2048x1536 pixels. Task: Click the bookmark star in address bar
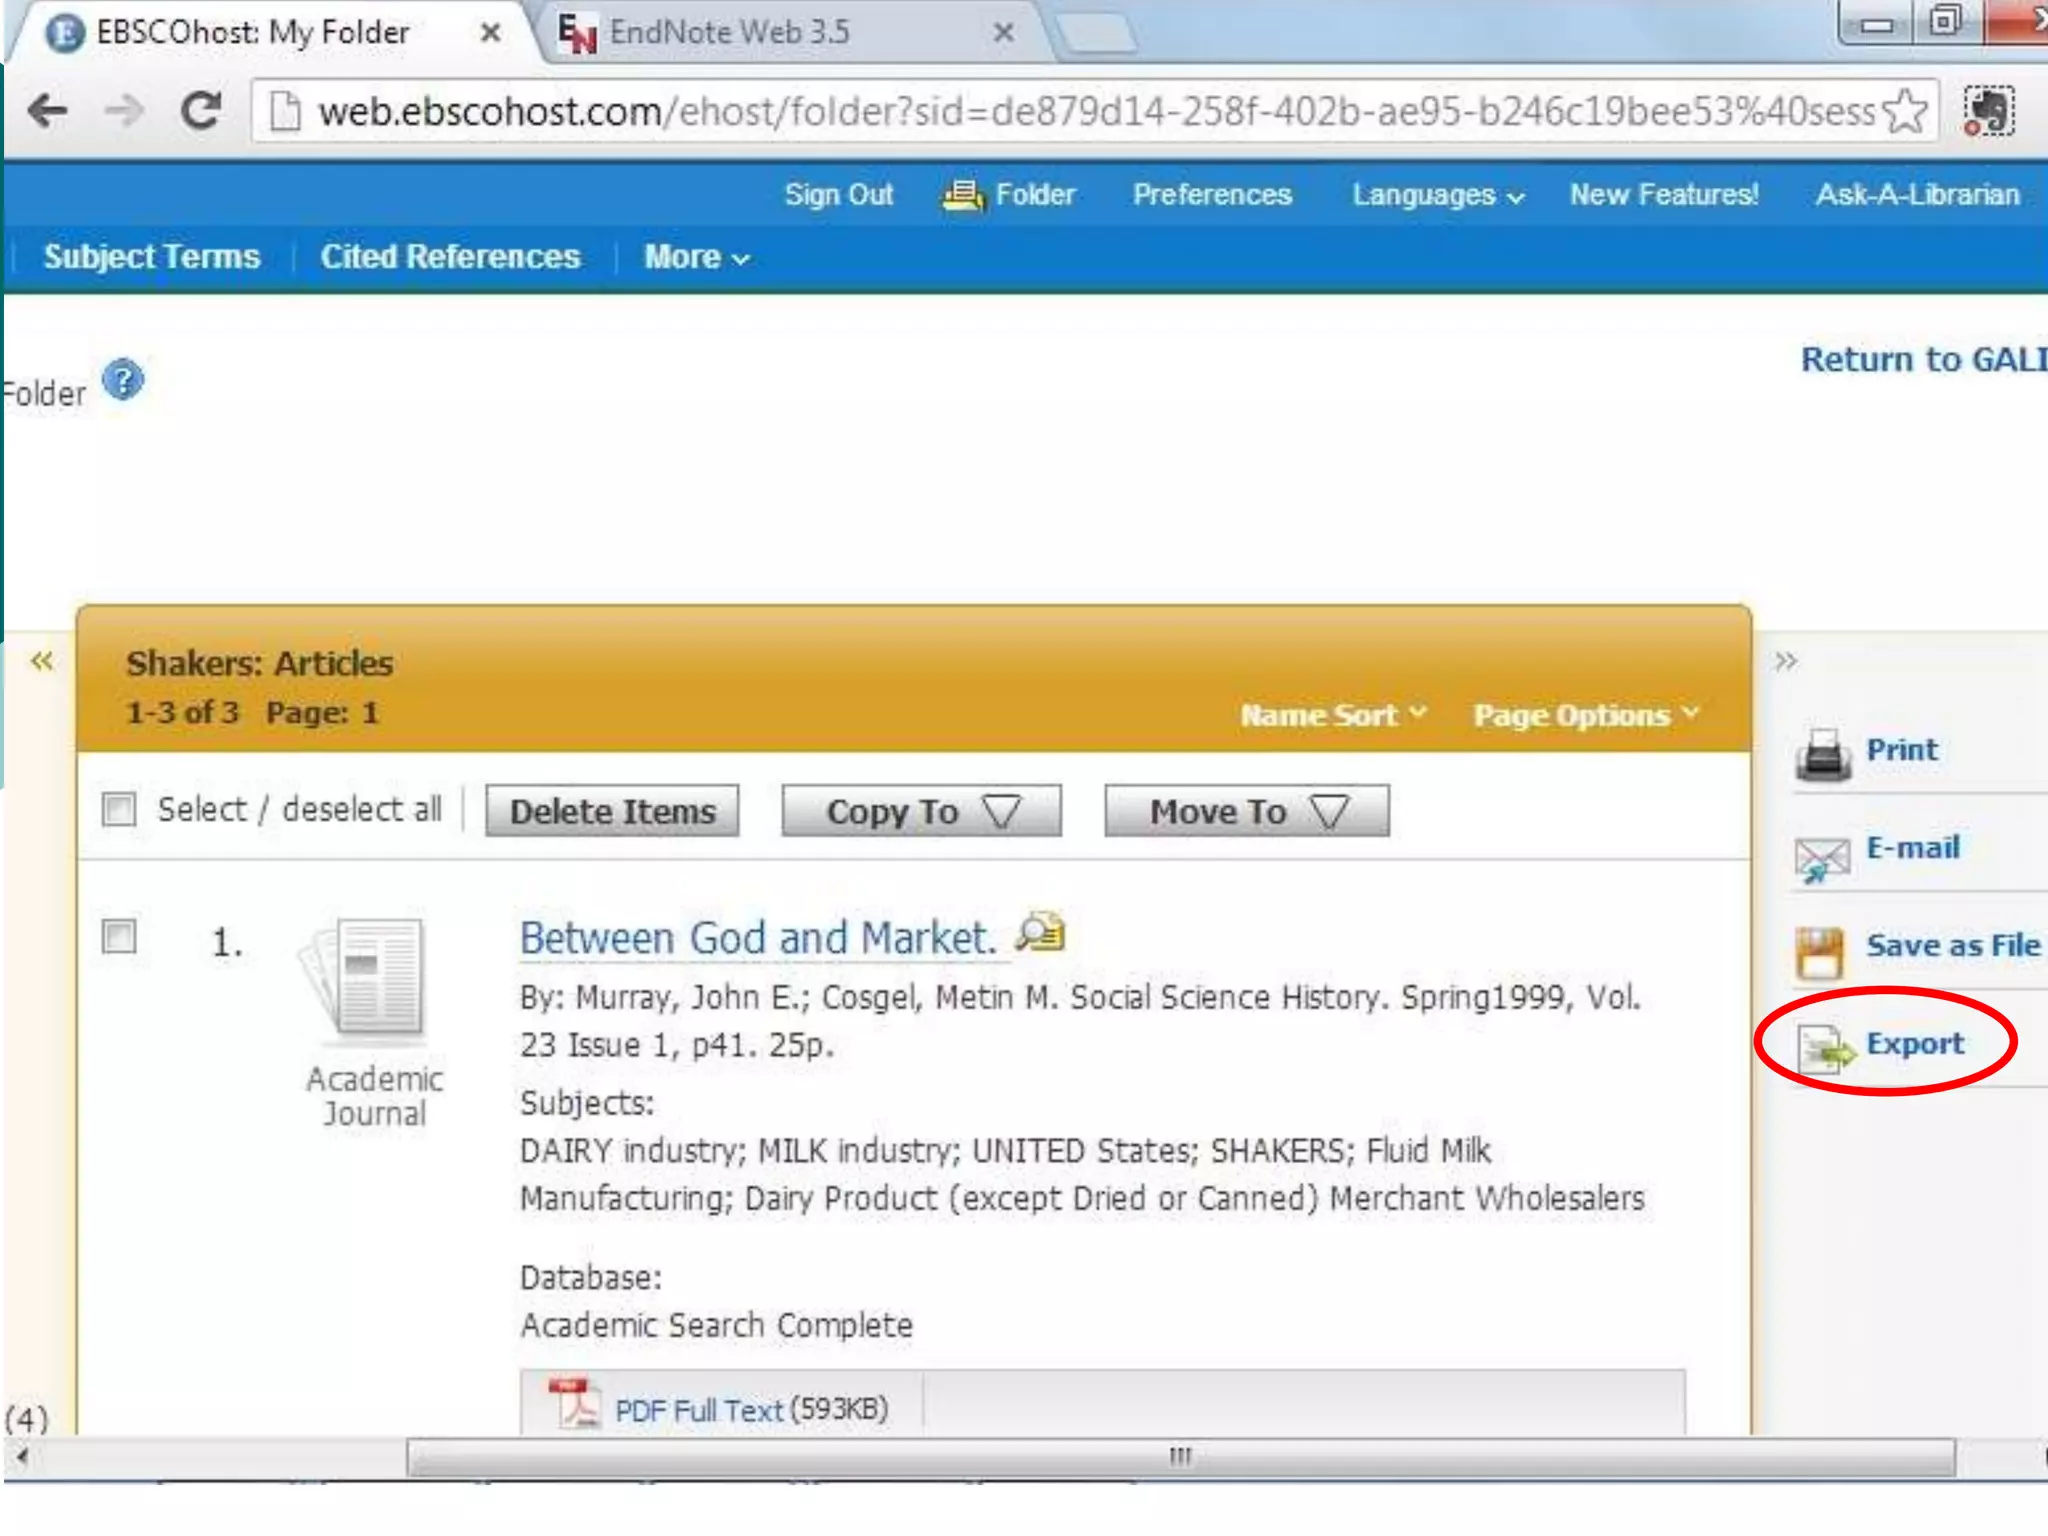(1904, 111)
